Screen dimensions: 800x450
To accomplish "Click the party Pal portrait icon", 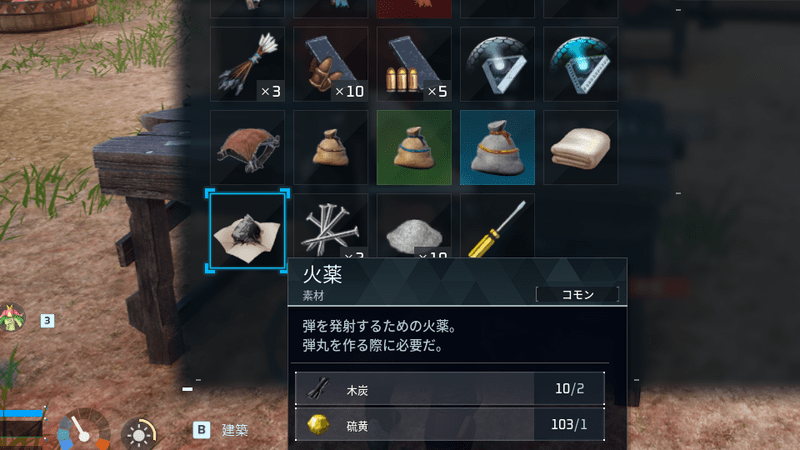I will pyautogui.click(x=12, y=317).
